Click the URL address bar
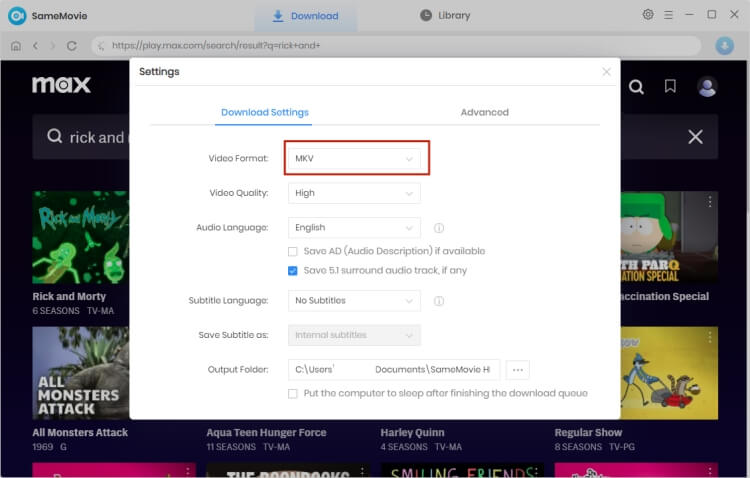The height and width of the screenshot is (478, 750). (396, 46)
